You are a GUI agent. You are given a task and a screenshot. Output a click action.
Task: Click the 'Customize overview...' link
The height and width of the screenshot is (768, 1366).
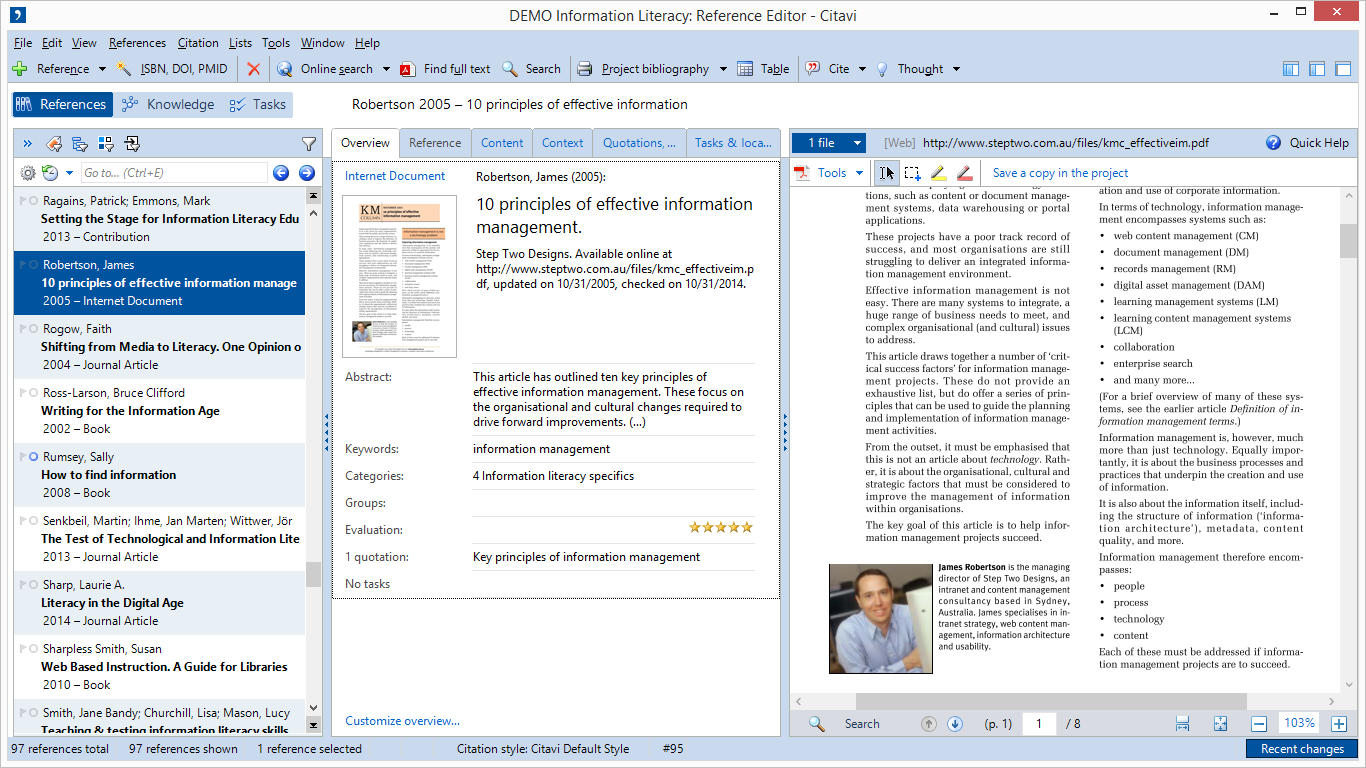402,721
